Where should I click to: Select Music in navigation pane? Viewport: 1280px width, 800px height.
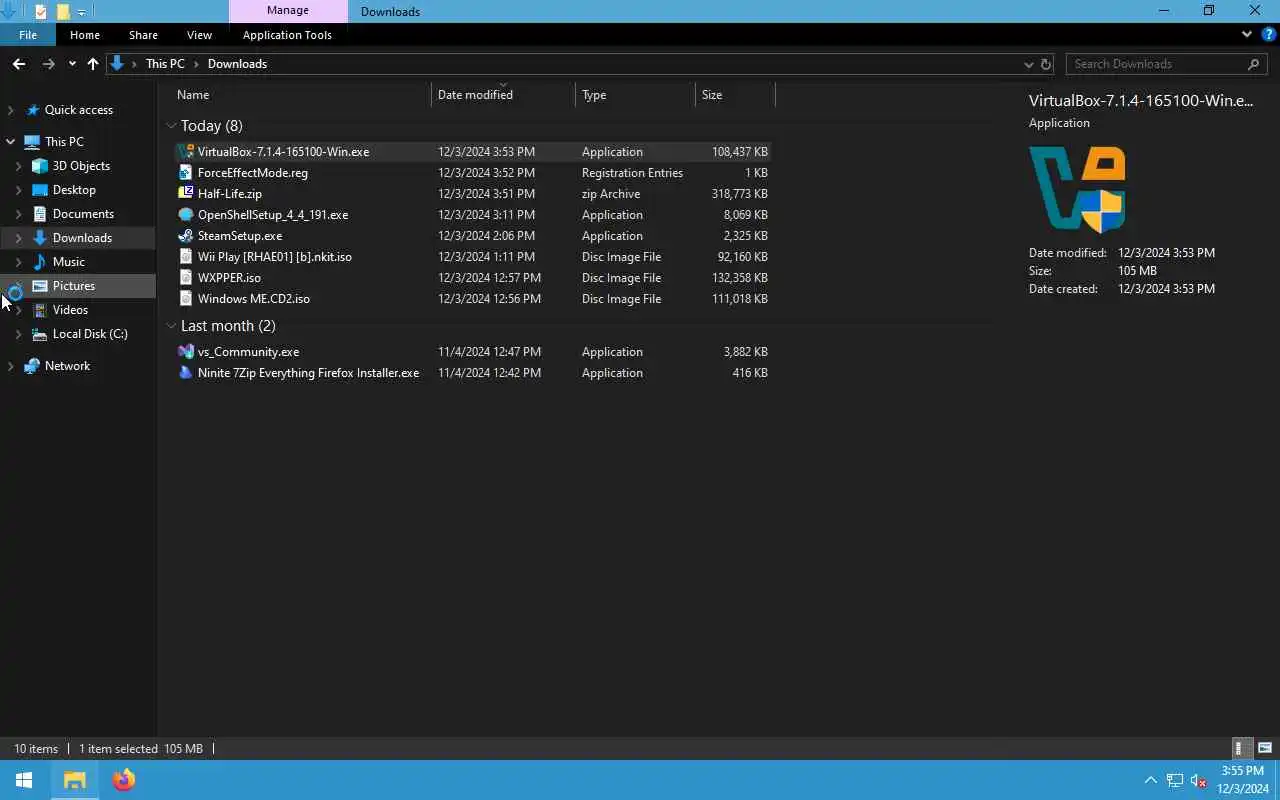tap(68, 262)
